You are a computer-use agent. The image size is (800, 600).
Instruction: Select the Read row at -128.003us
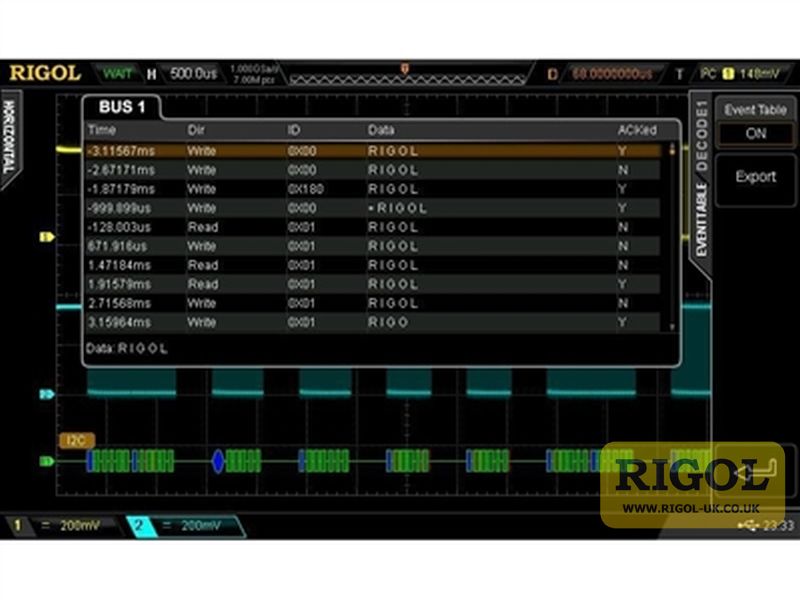(x=372, y=227)
